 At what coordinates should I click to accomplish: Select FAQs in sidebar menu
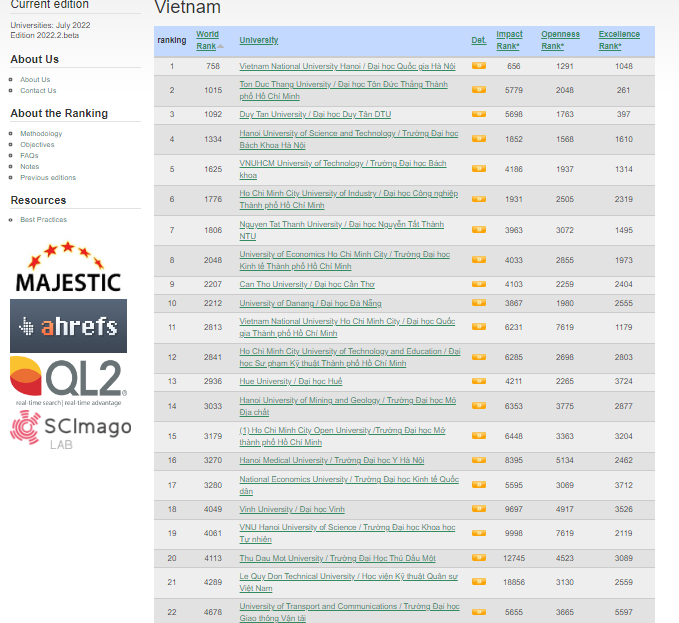[x=29, y=155]
